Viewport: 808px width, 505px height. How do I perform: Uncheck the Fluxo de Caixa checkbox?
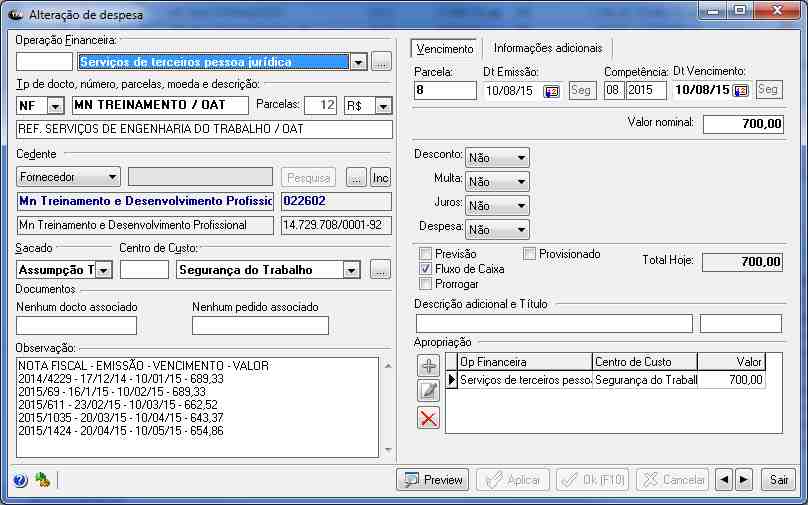pos(426,269)
